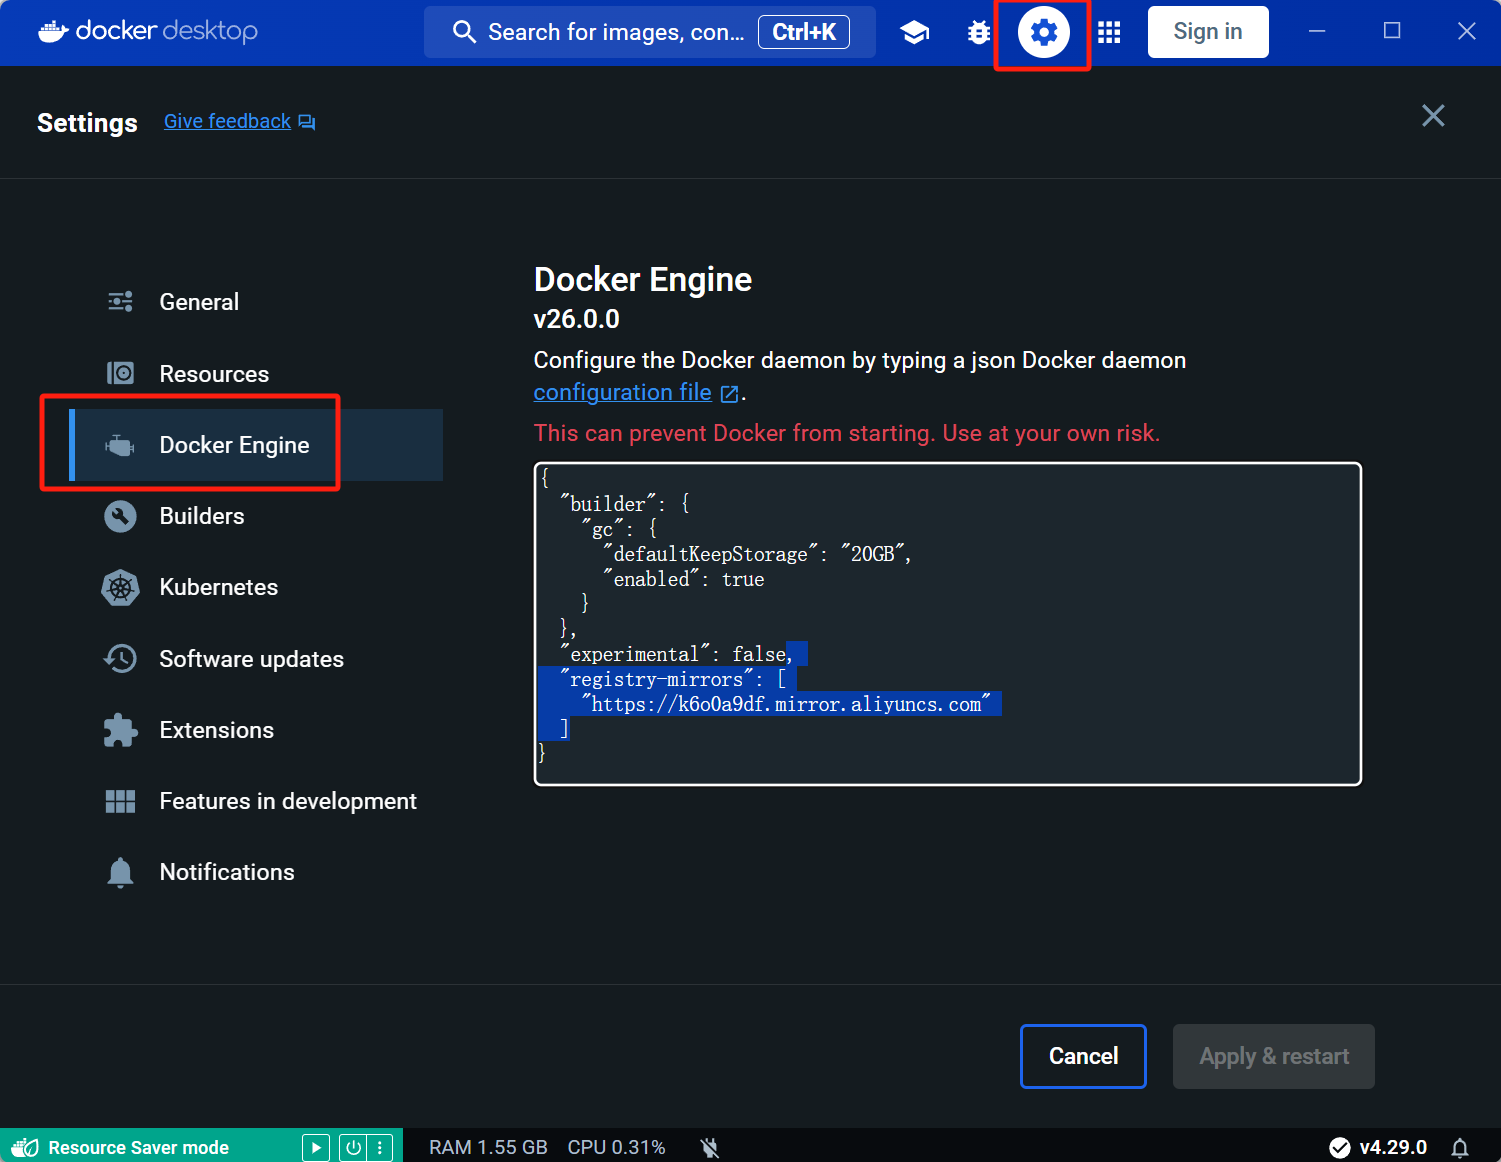
Task: Open the Give feedback link
Action: tap(227, 121)
